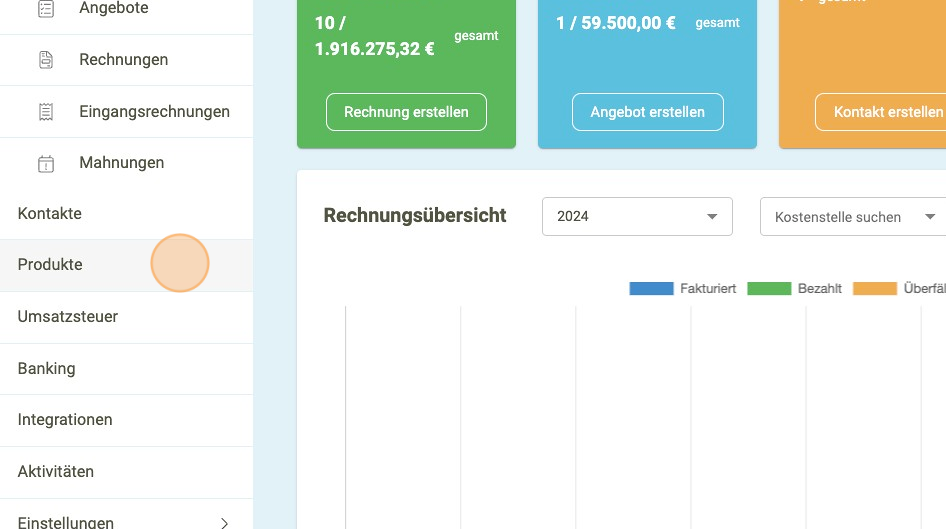Select Produkte in the sidebar
Viewport: 946px width, 529px height.
point(126,265)
